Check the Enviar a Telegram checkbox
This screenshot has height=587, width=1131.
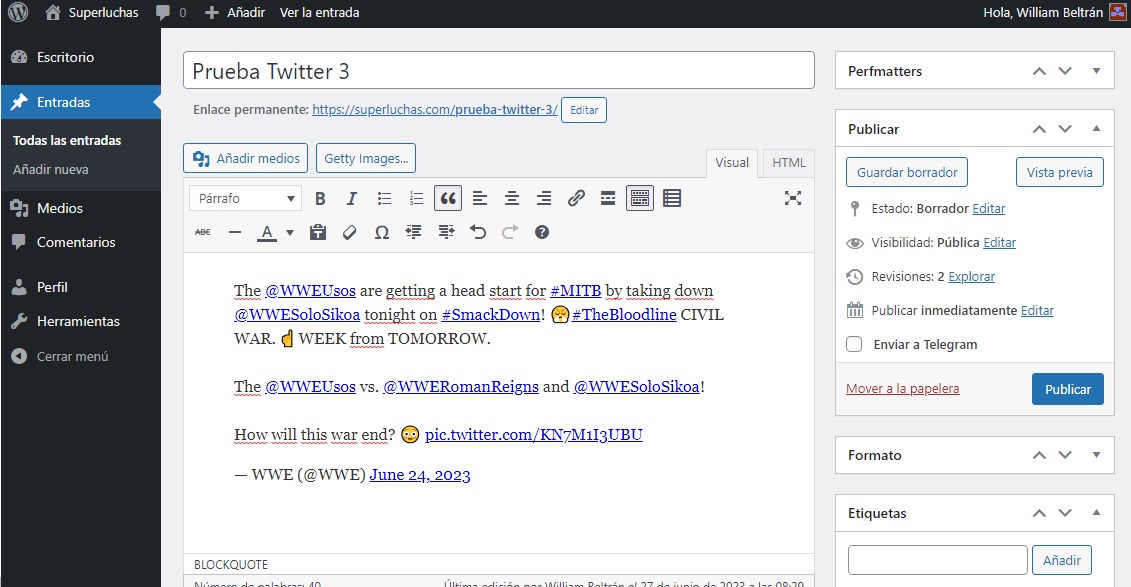[x=854, y=344]
